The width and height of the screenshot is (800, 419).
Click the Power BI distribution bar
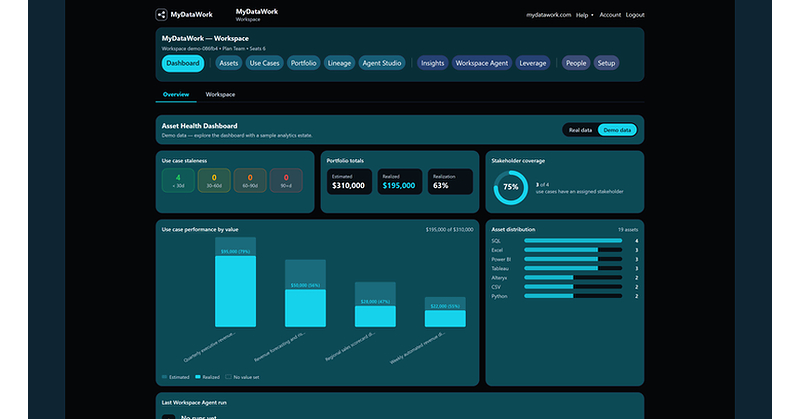tap(573, 259)
